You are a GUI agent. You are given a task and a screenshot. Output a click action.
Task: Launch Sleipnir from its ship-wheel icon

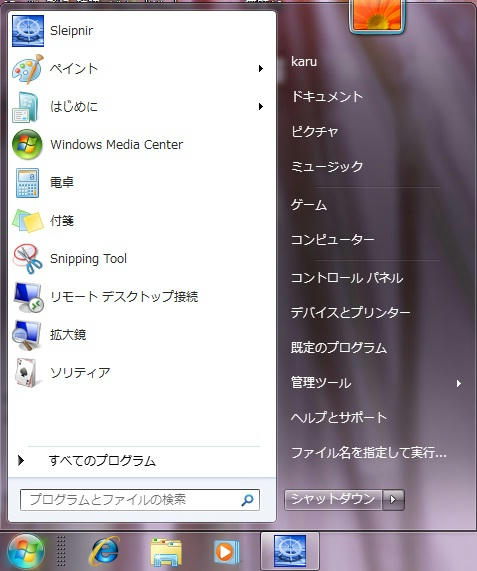tap(28, 31)
